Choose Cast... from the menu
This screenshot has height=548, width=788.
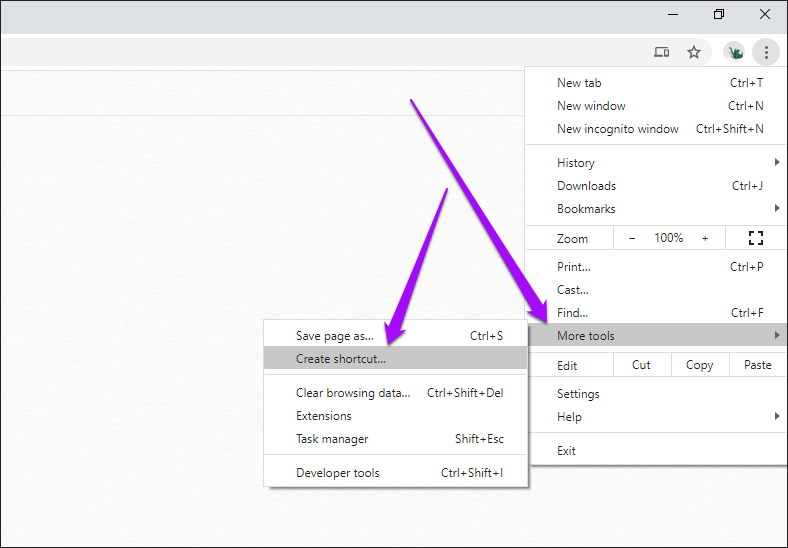656,290
